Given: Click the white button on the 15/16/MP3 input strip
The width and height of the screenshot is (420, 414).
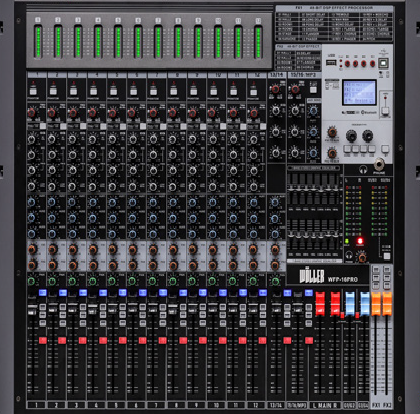Looking at the screenshot, I should pyautogui.click(x=313, y=90).
